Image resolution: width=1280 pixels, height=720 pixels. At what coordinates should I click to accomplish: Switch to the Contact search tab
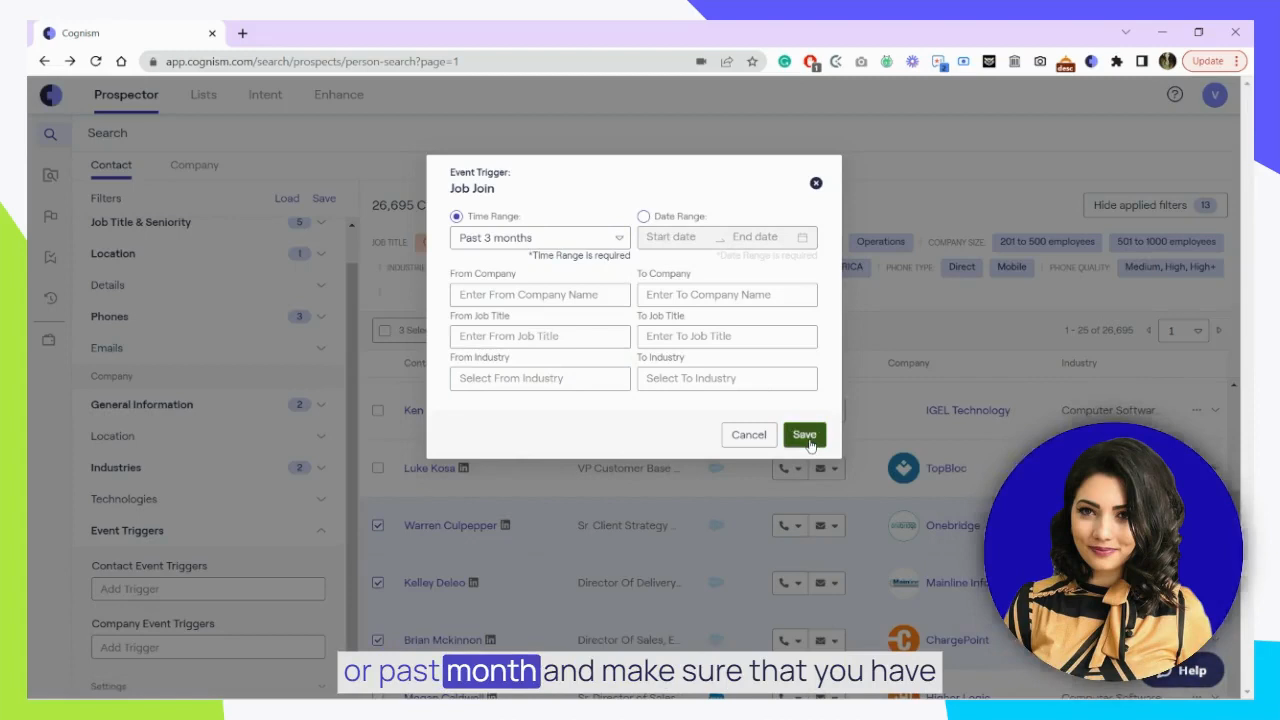click(x=111, y=165)
